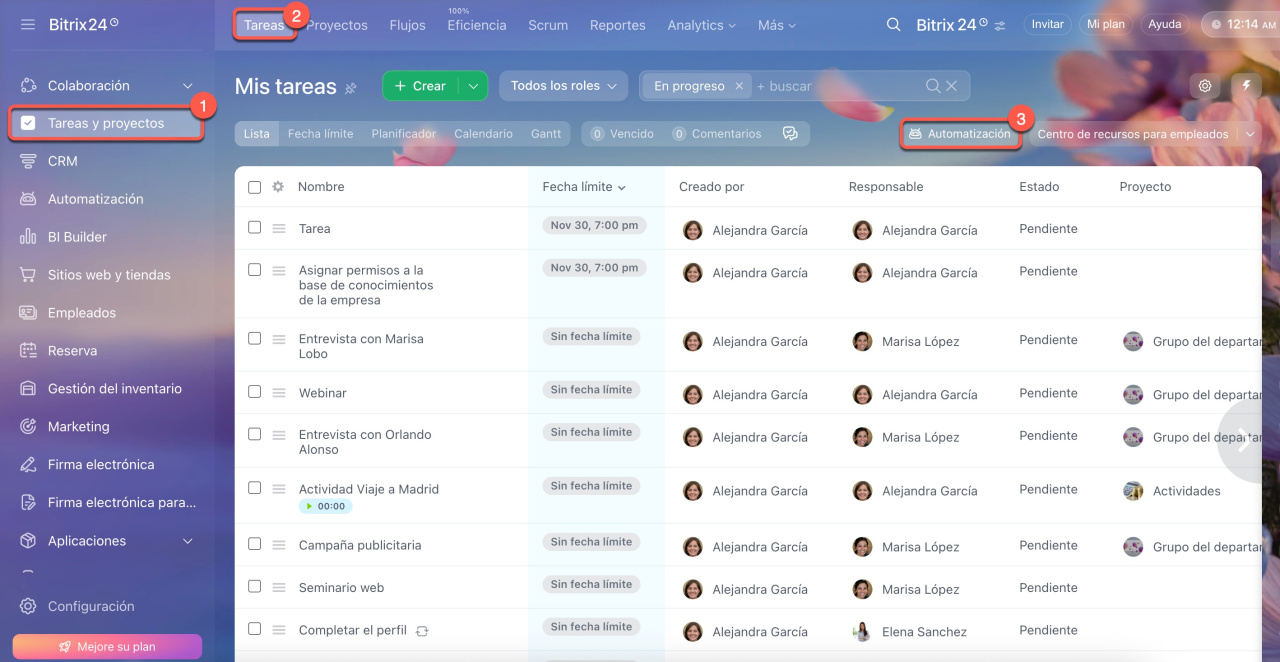This screenshot has width=1280, height=662.
Task: Click the Automatización button in the toolbar
Action: [960, 134]
